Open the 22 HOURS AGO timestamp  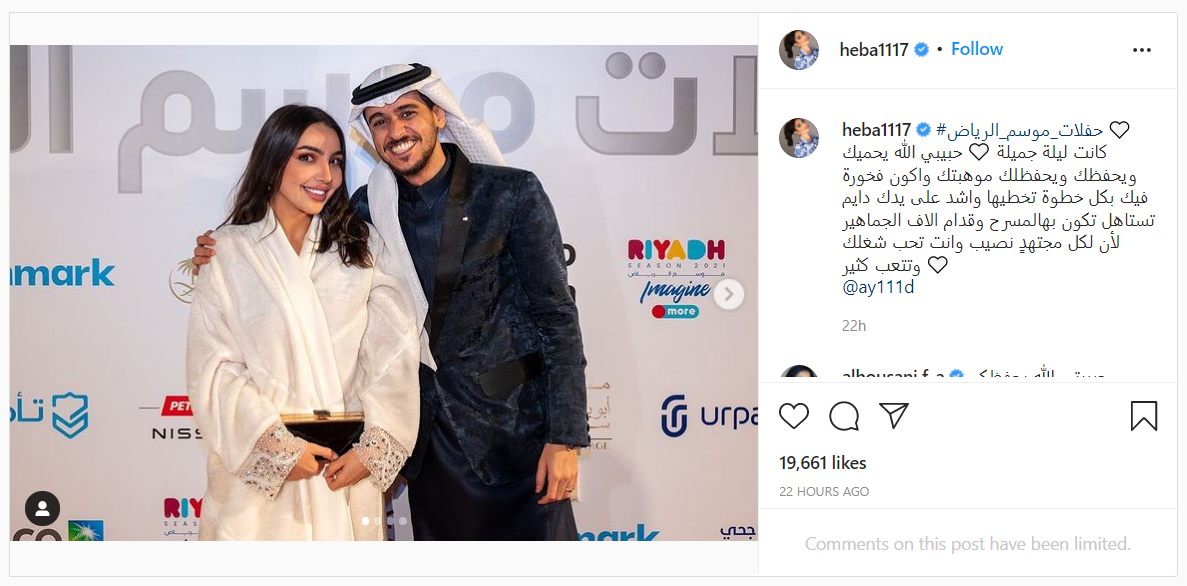tap(824, 491)
